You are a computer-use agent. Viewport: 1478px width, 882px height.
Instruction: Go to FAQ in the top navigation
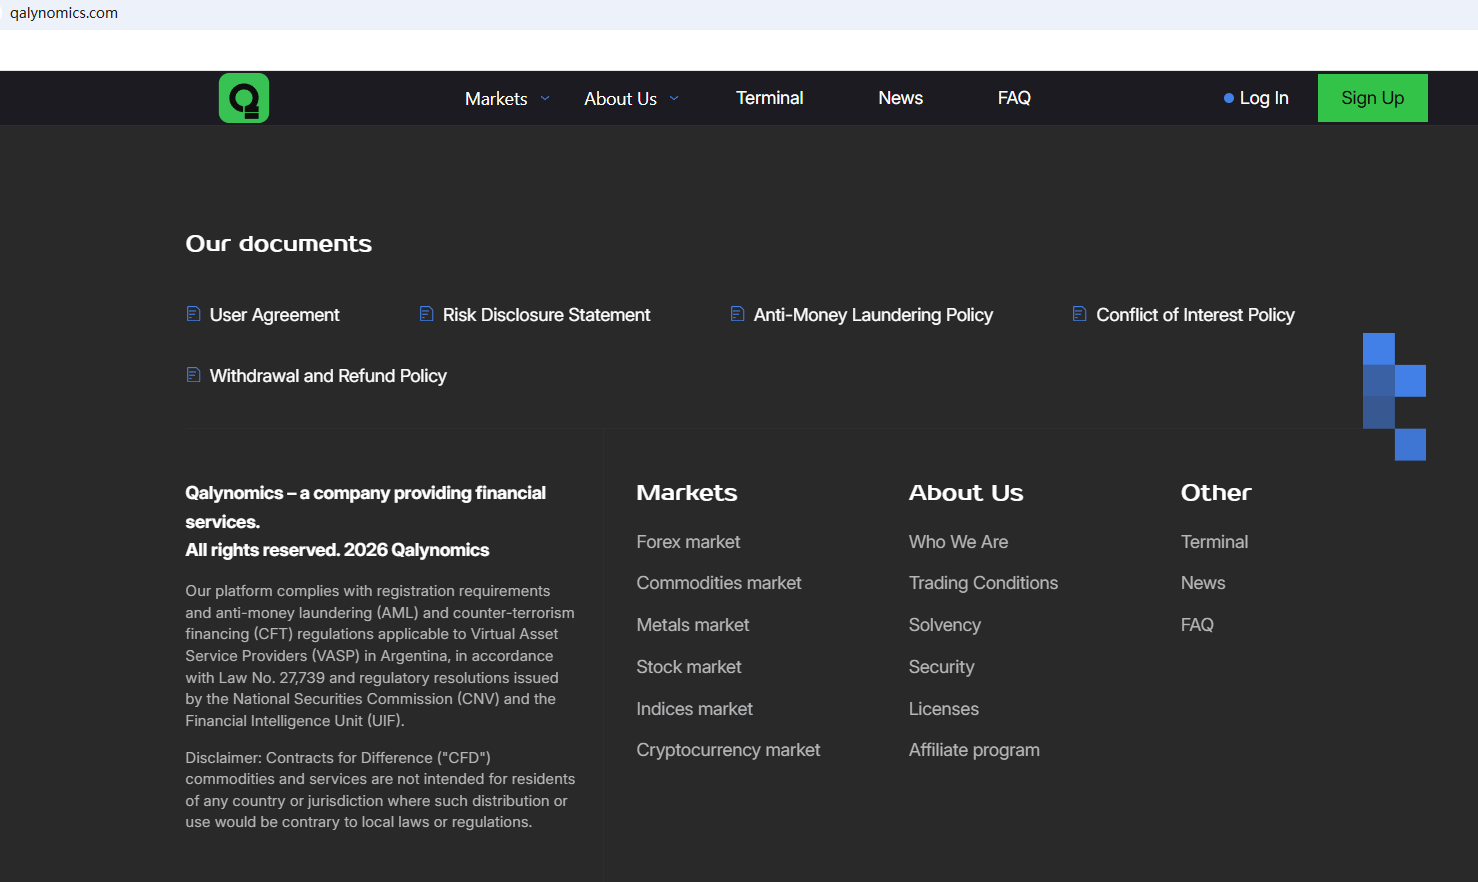tap(1013, 98)
